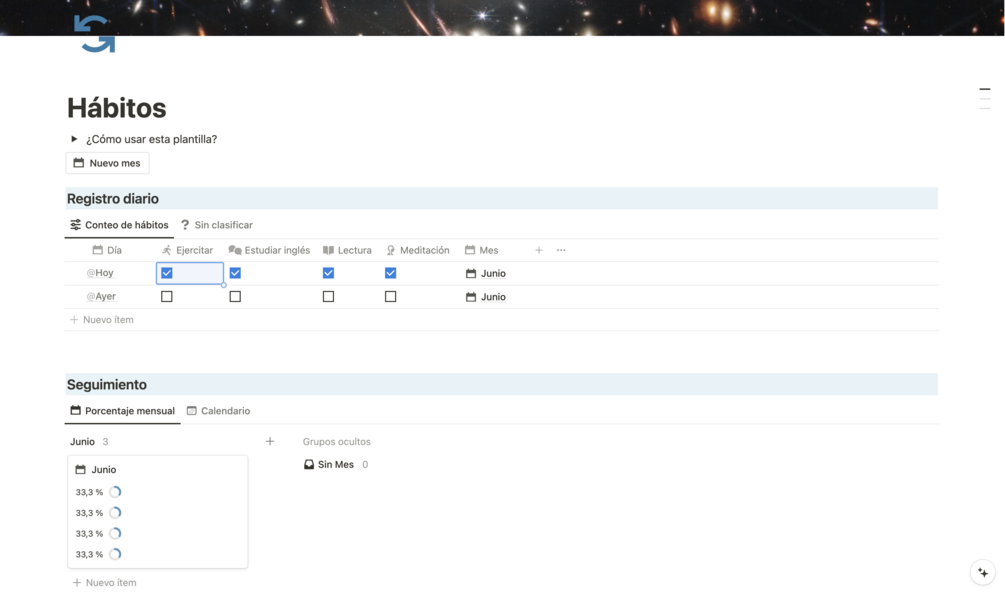1005x604 pixels.
Task: Add a row with Nuevo ítem under table
Action: click(102, 319)
